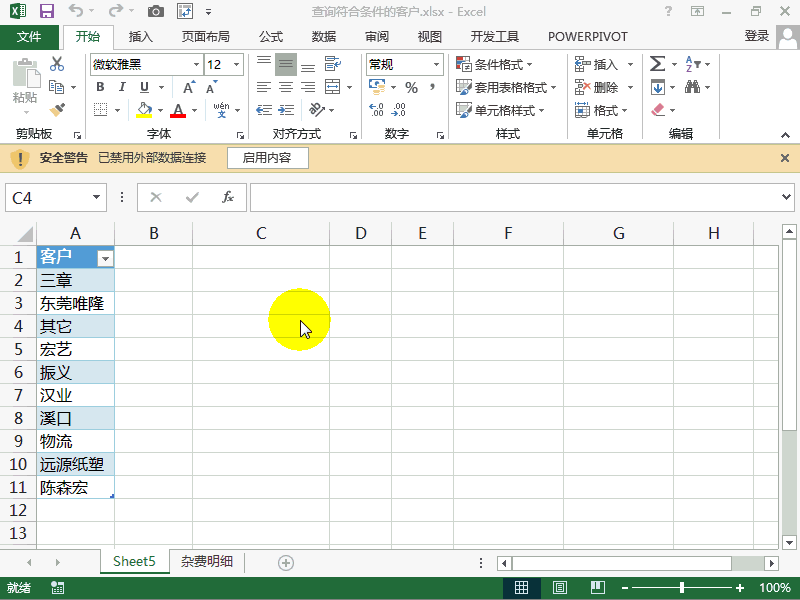This screenshot has width=800, height=600.
Task: Decrease font size with the small A
Action: (x=211, y=87)
